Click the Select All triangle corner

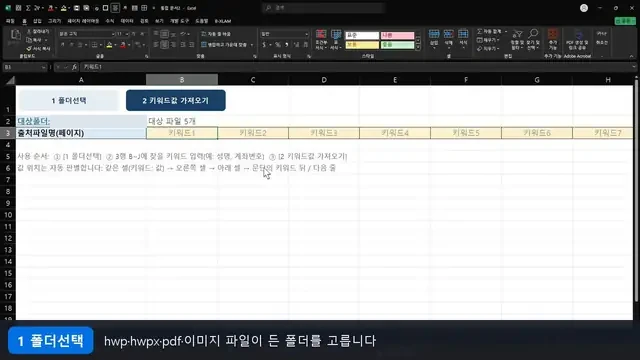pyautogui.click(x=10, y=80)
